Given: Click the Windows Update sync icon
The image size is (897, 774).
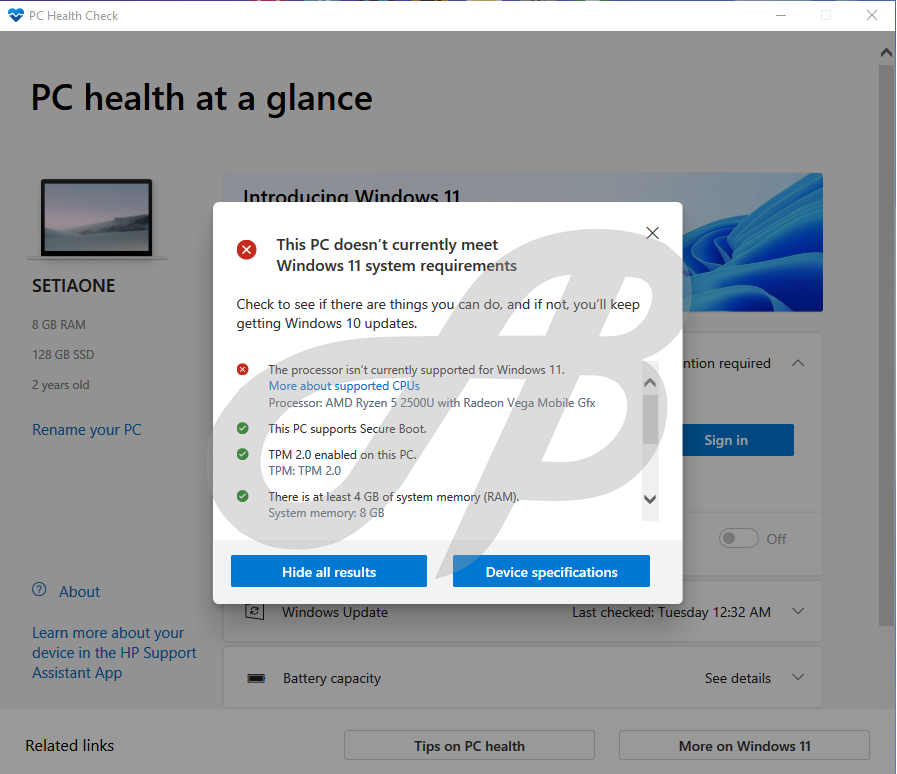Looking at the screenshot, I should tap(255, 611).
